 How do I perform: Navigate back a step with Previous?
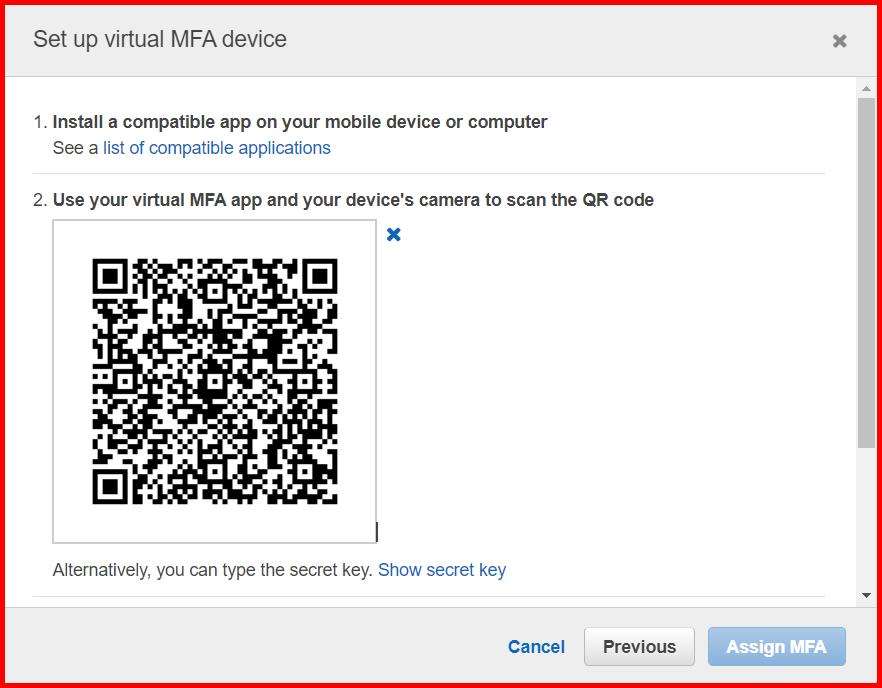coord(639,646)
